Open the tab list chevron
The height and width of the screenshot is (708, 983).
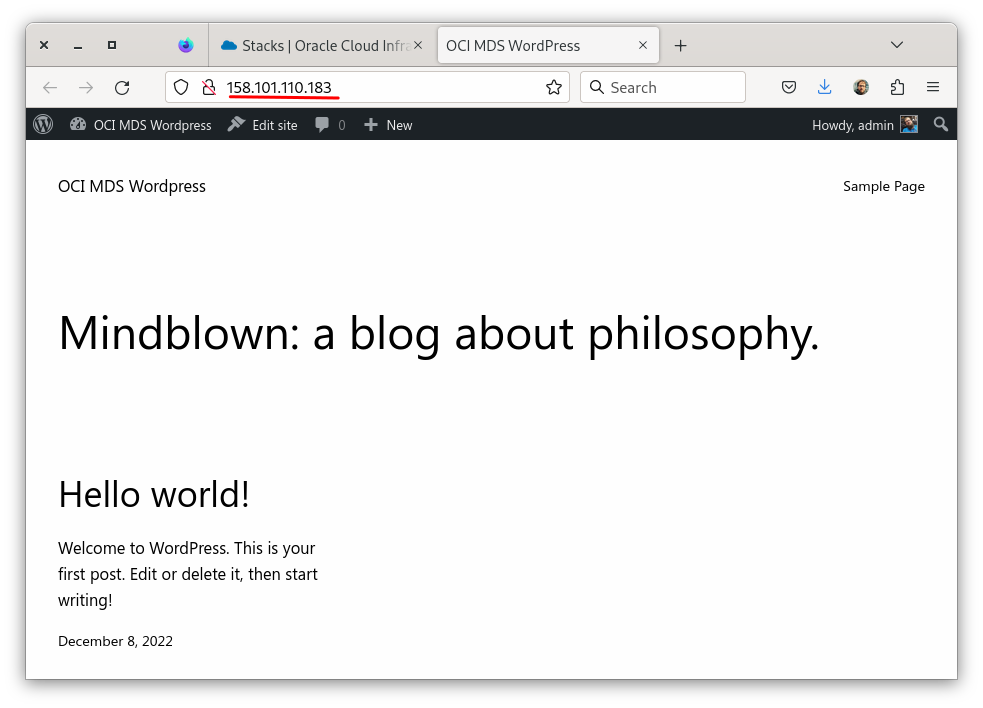click(x=897, y=44)
